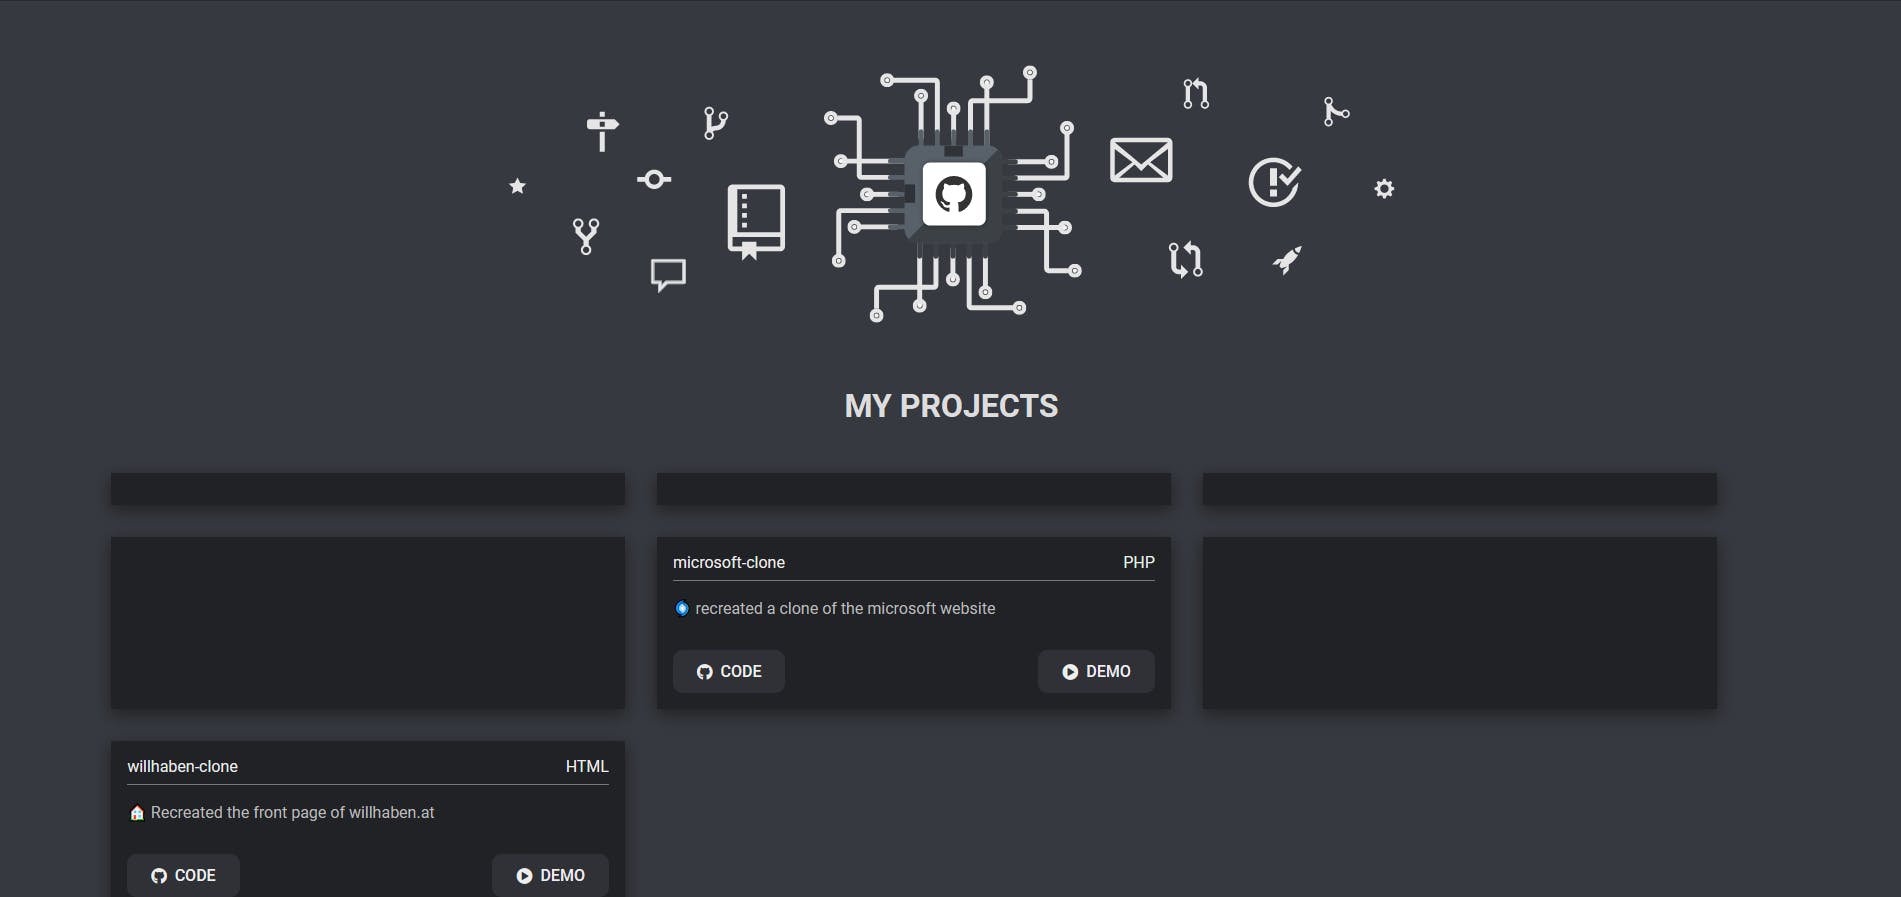Click the blue emoji in the microsoft-clone description
The image size is (1901, 897).
click(682, 608)
